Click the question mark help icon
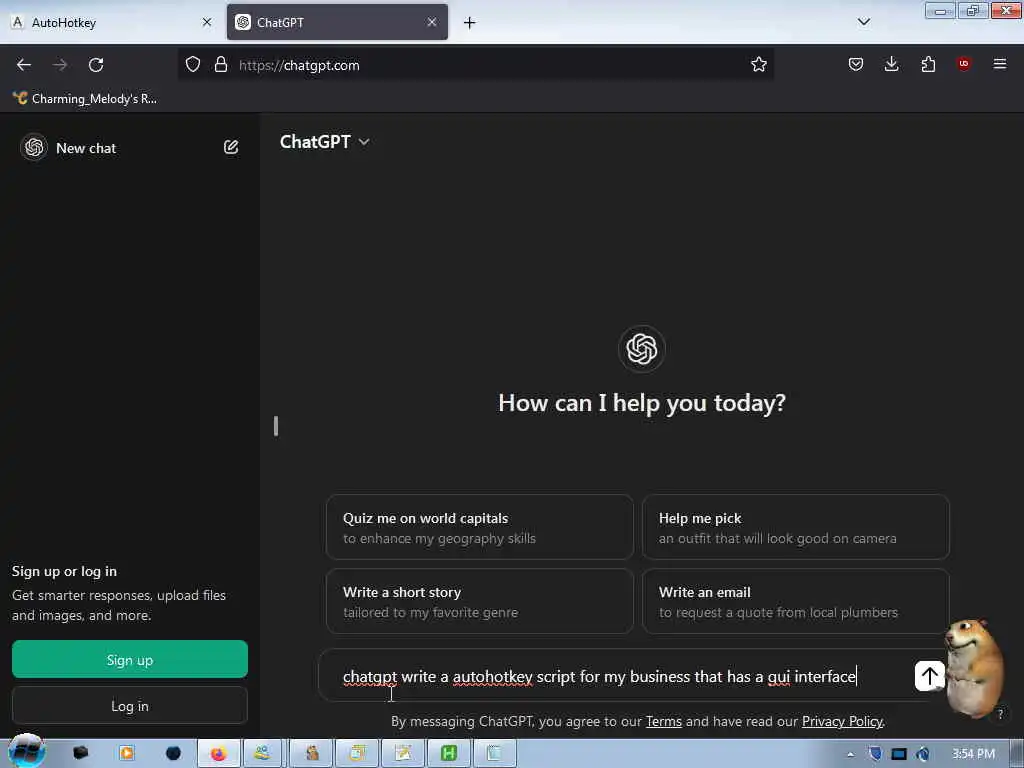 point(1000,714)
